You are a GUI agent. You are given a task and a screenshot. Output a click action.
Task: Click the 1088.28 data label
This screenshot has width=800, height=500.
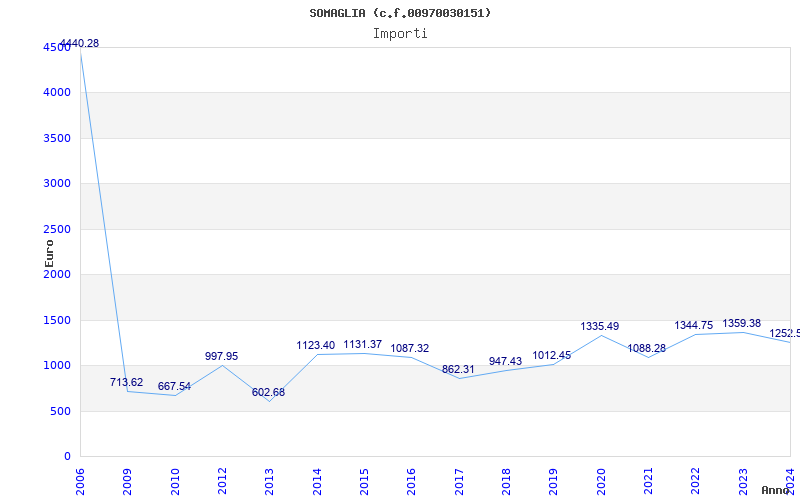point(646,348)
